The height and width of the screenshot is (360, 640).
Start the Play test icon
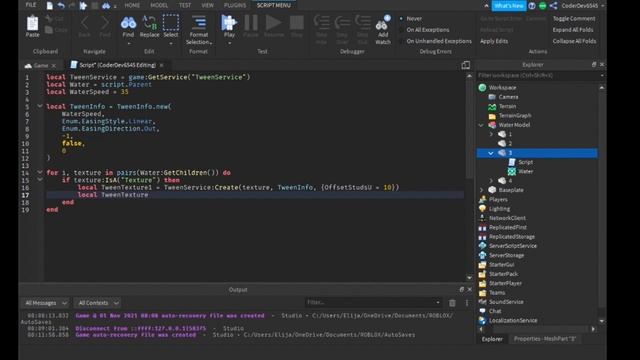pos(229,22)
